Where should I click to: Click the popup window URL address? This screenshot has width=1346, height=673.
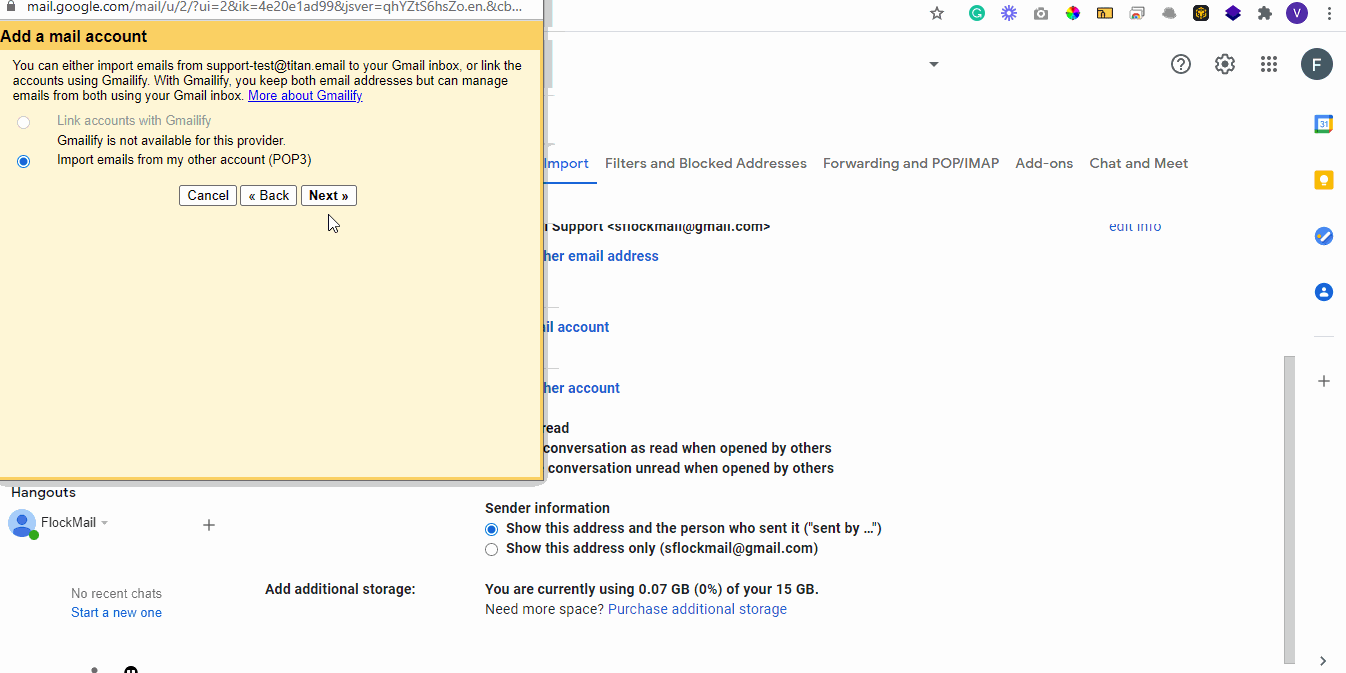point(274,6)
